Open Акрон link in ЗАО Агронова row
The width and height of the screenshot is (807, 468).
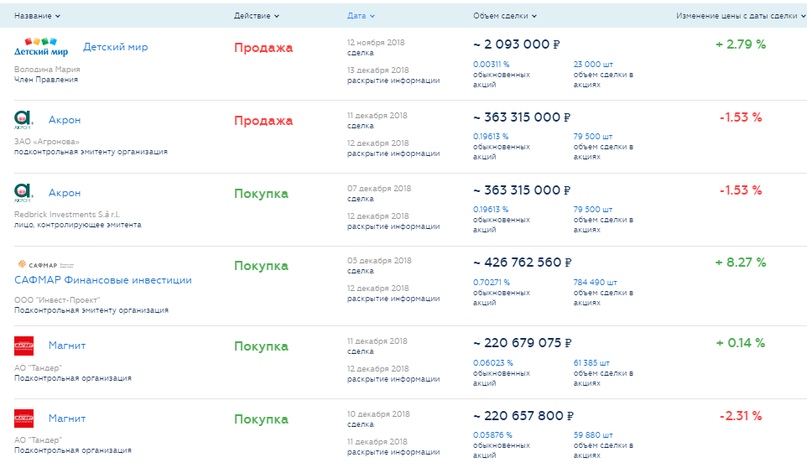[x=65, y=120]
